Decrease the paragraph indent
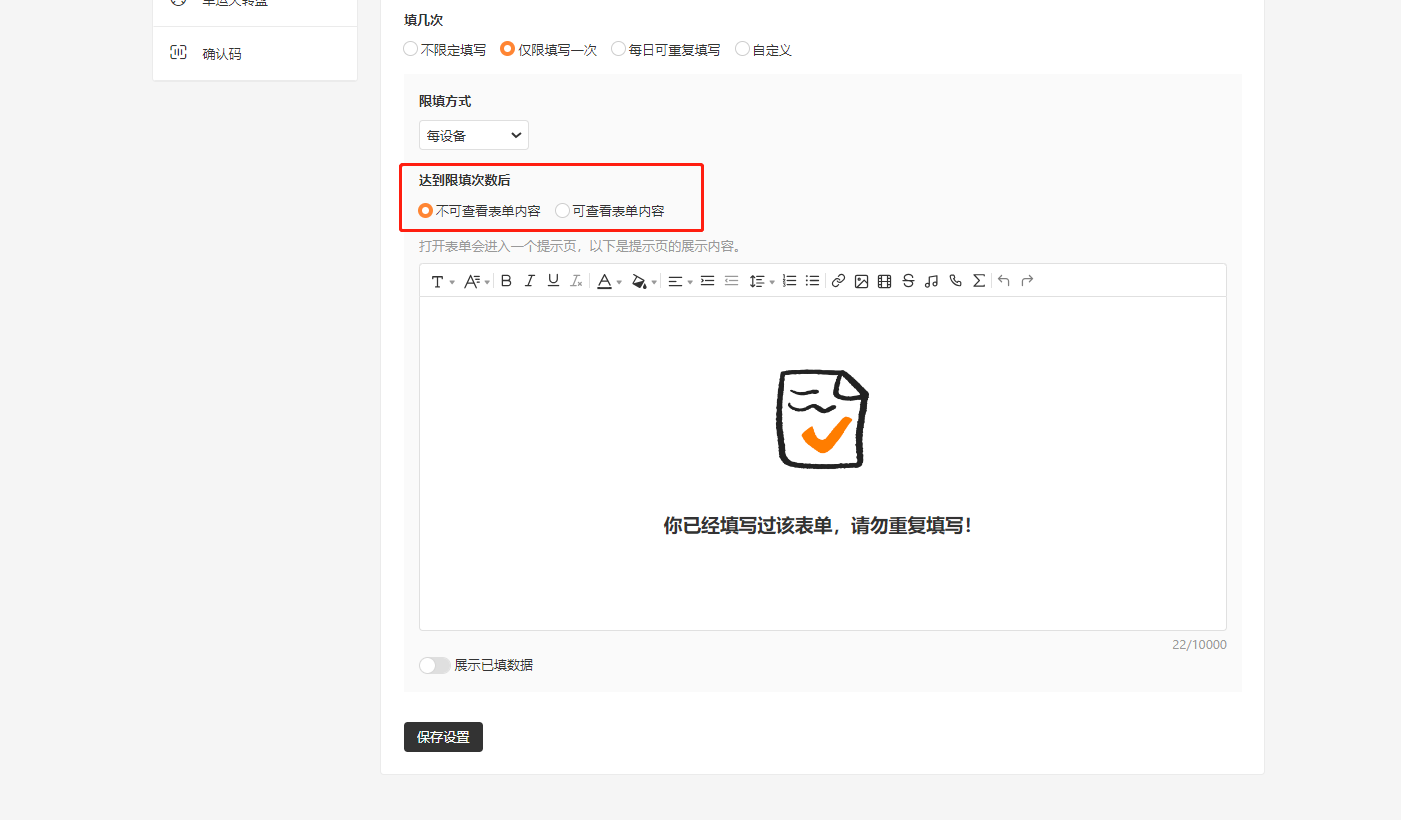Image resolution: width=1401 pixels, height=820 pixels. click(731, 281)
